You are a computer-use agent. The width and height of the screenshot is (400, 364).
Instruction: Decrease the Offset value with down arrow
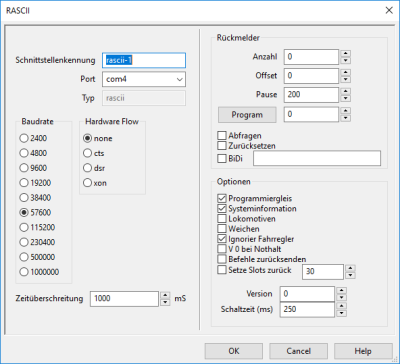346,79
